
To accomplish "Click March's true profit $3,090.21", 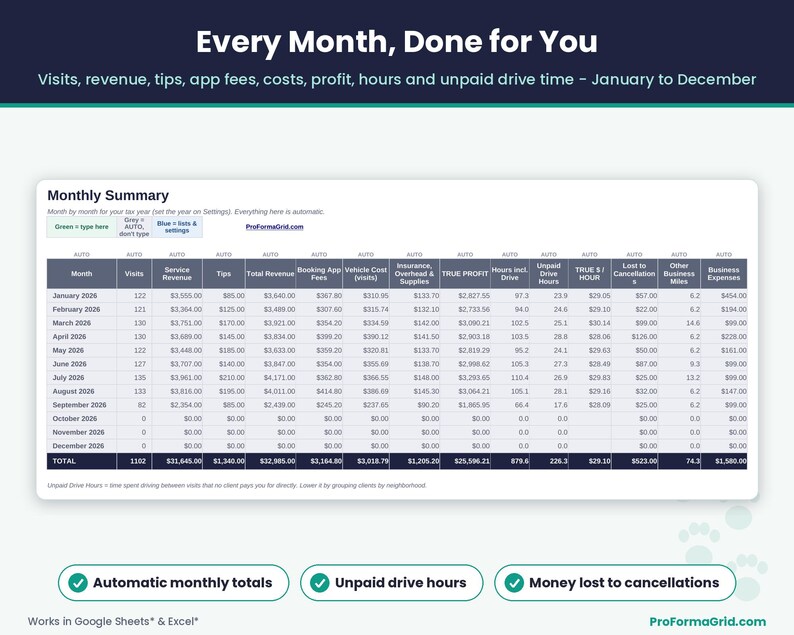I will [465, 323].
